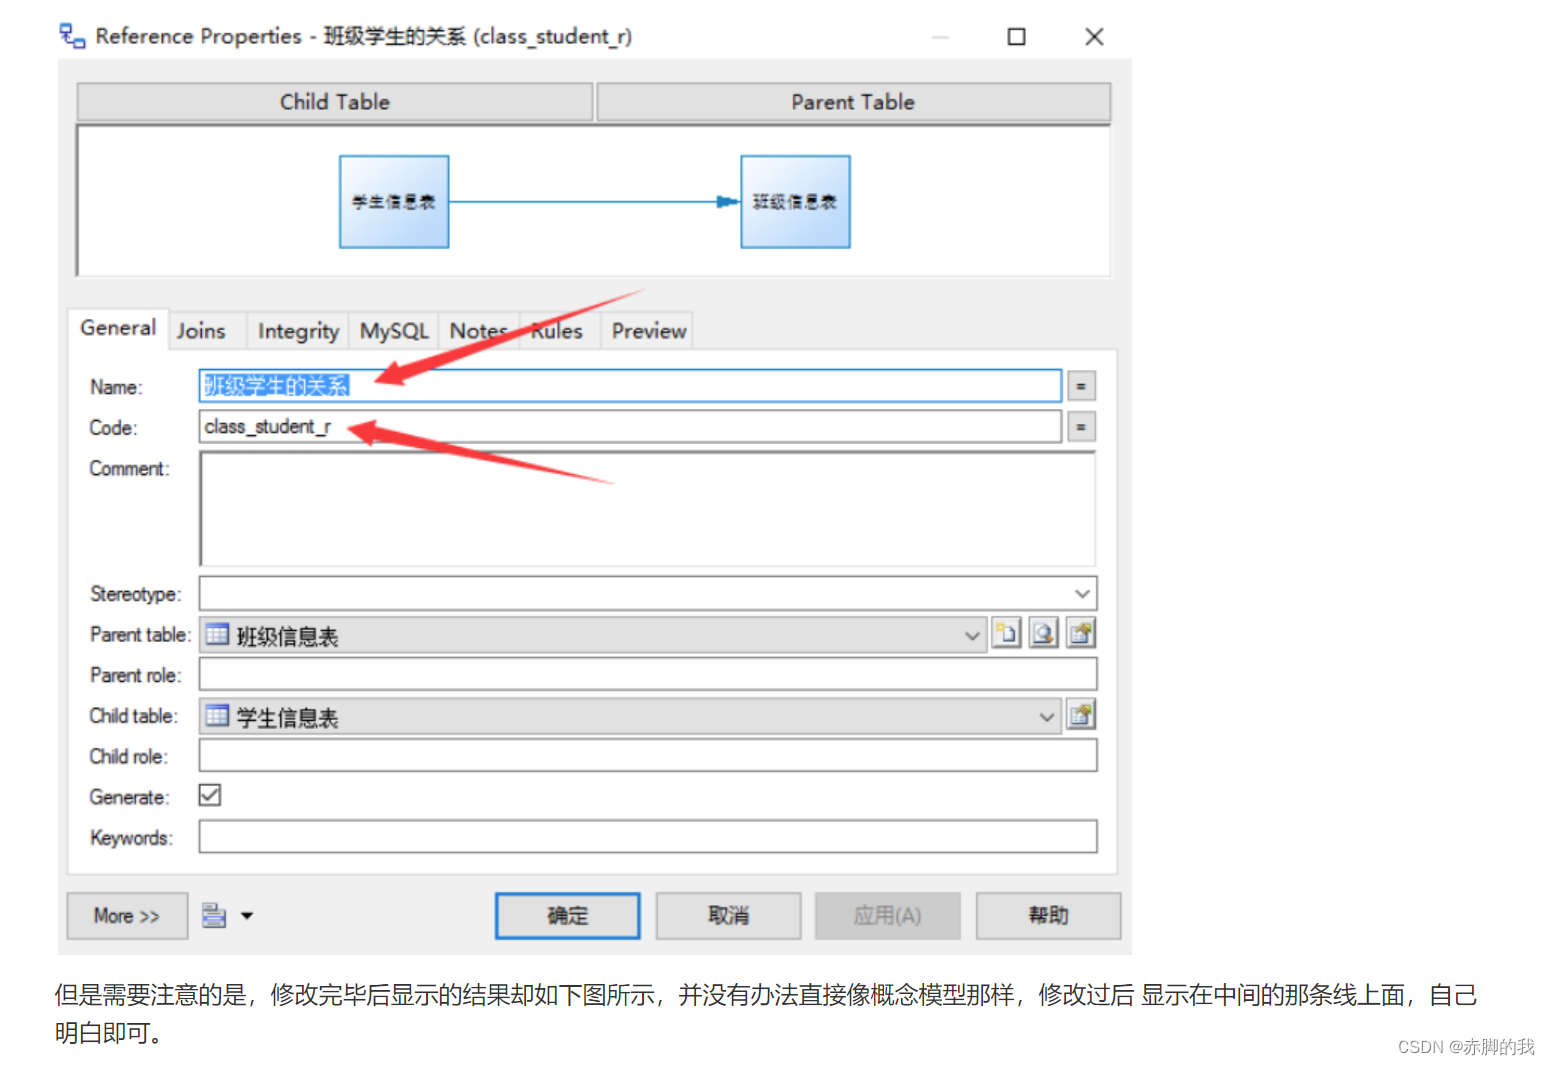This screenshot has width=1550, height=1065.
Task: Open the Preview tab
Action: pyautogui.click(x=649, y=331)
